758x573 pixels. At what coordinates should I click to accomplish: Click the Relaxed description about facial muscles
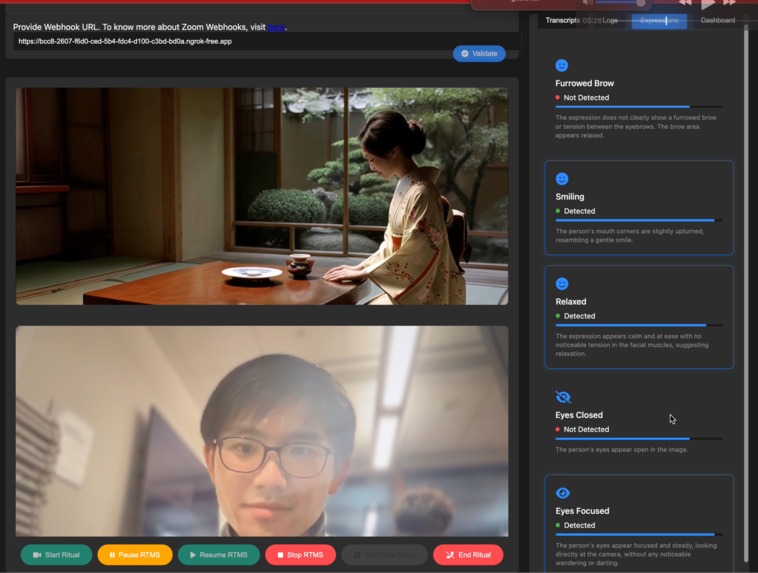click(632, 345)
